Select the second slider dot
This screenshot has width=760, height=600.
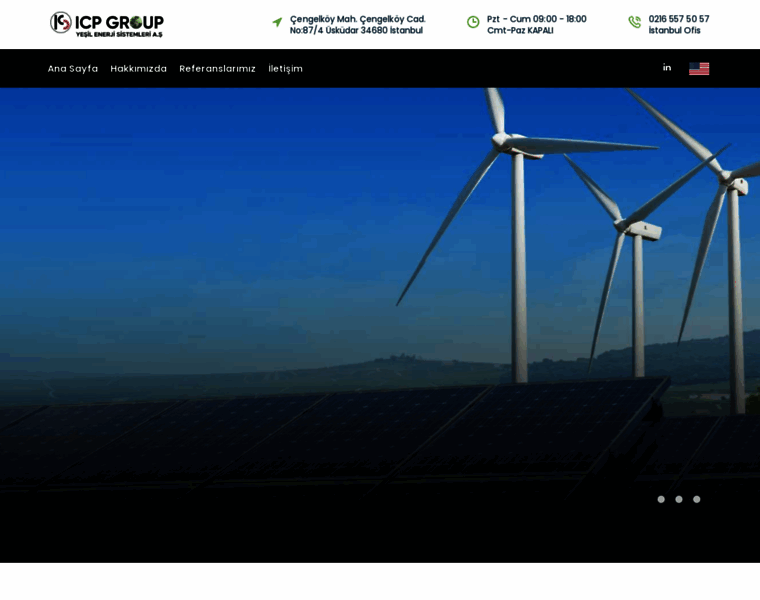pos(679,499)
